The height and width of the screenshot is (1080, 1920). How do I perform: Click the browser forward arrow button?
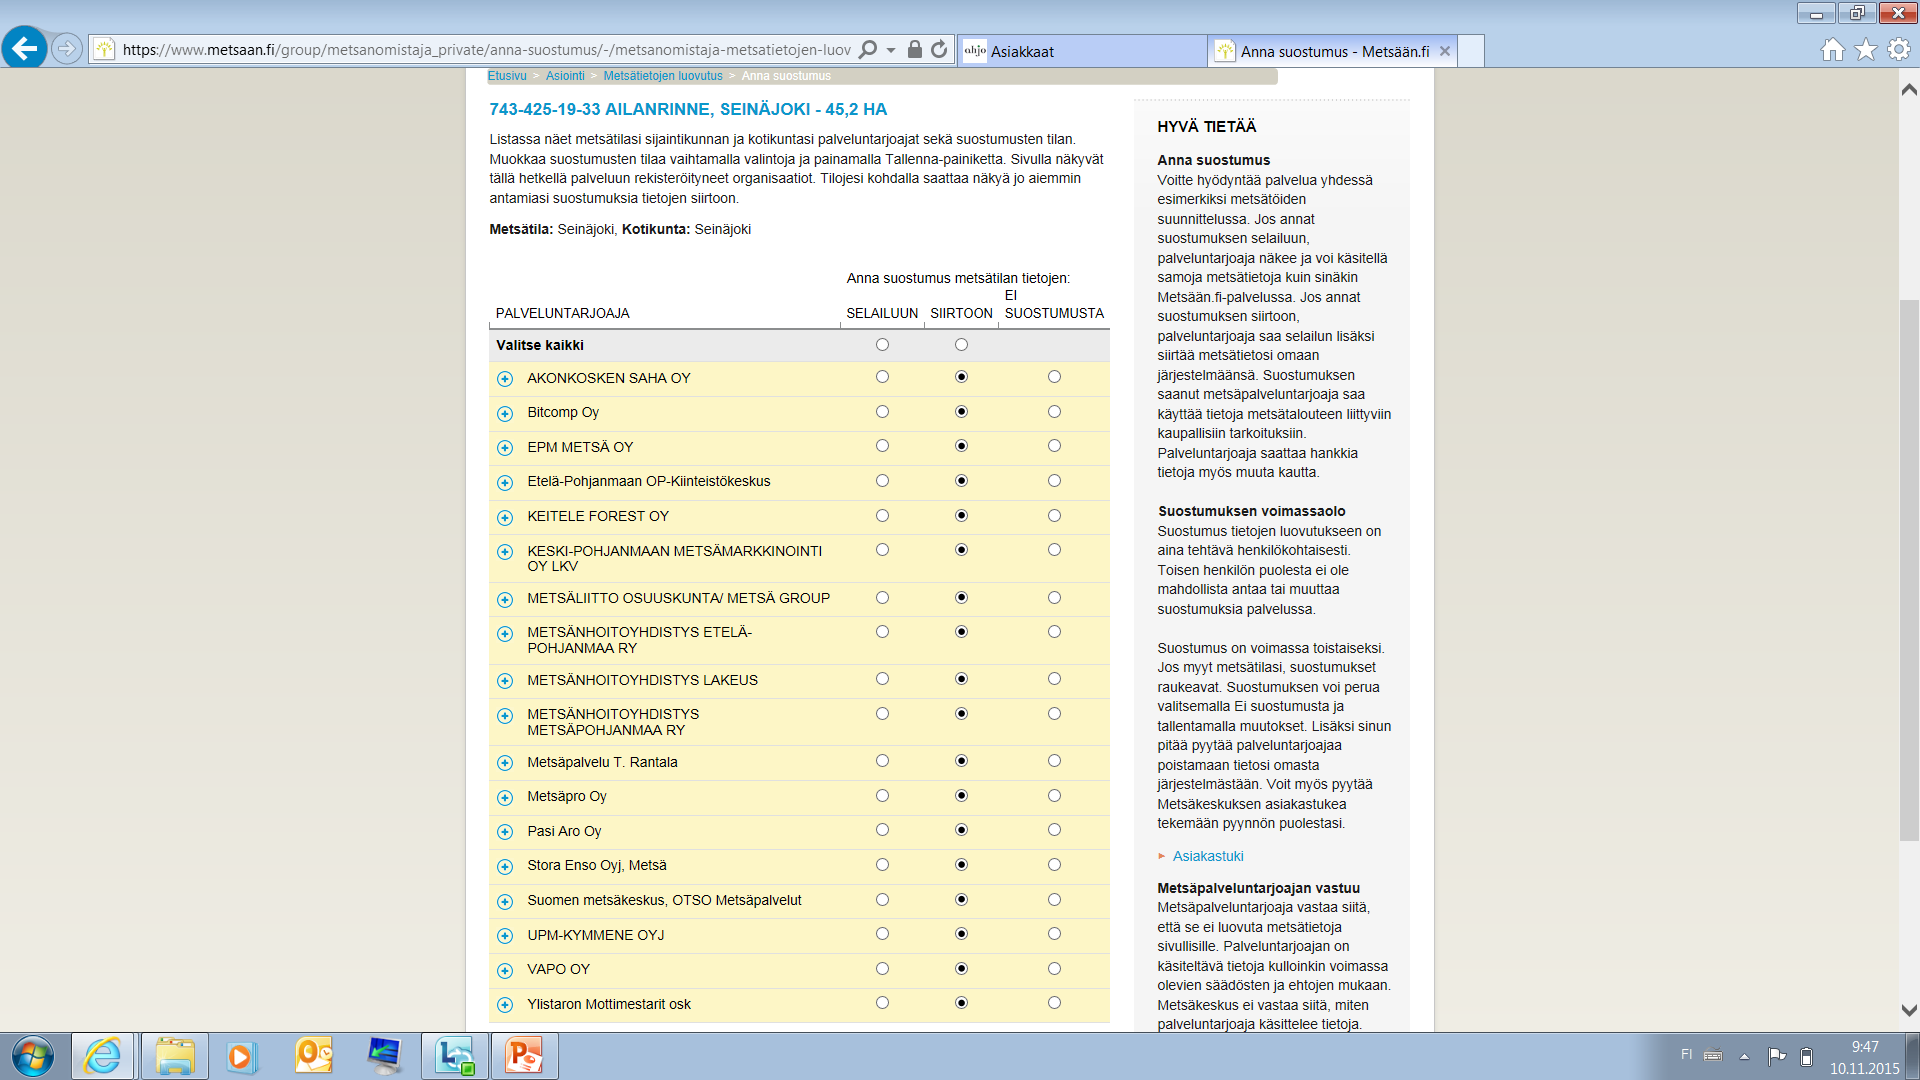[66, 48]
